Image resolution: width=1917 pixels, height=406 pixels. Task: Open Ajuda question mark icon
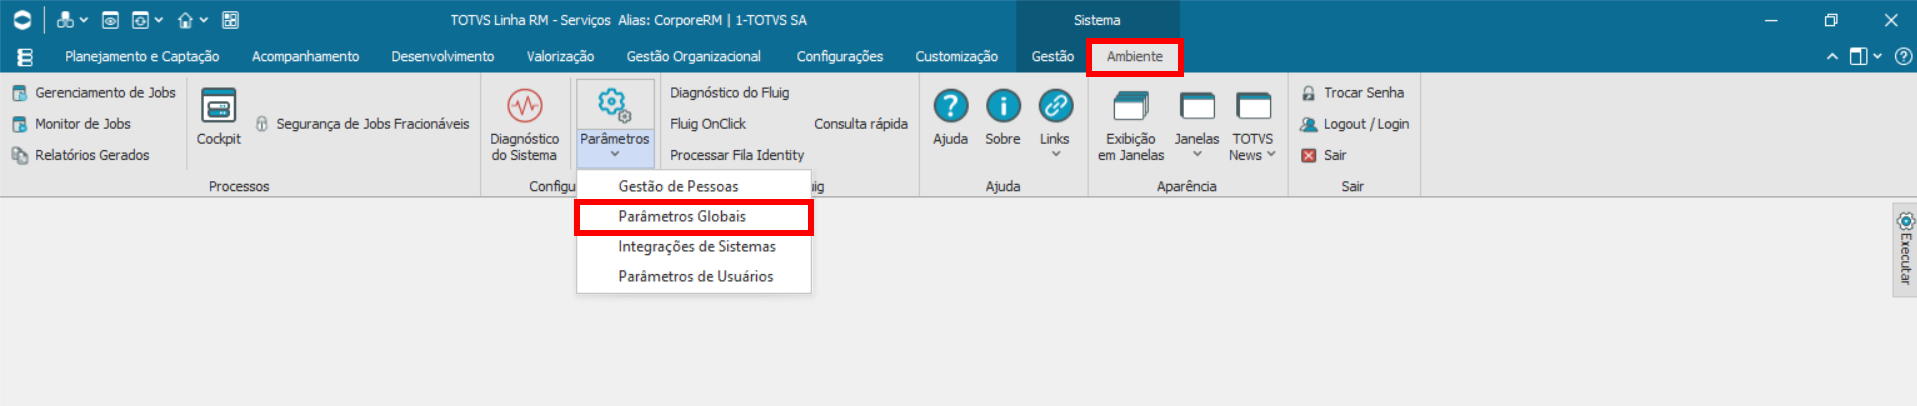click(950, 106)
